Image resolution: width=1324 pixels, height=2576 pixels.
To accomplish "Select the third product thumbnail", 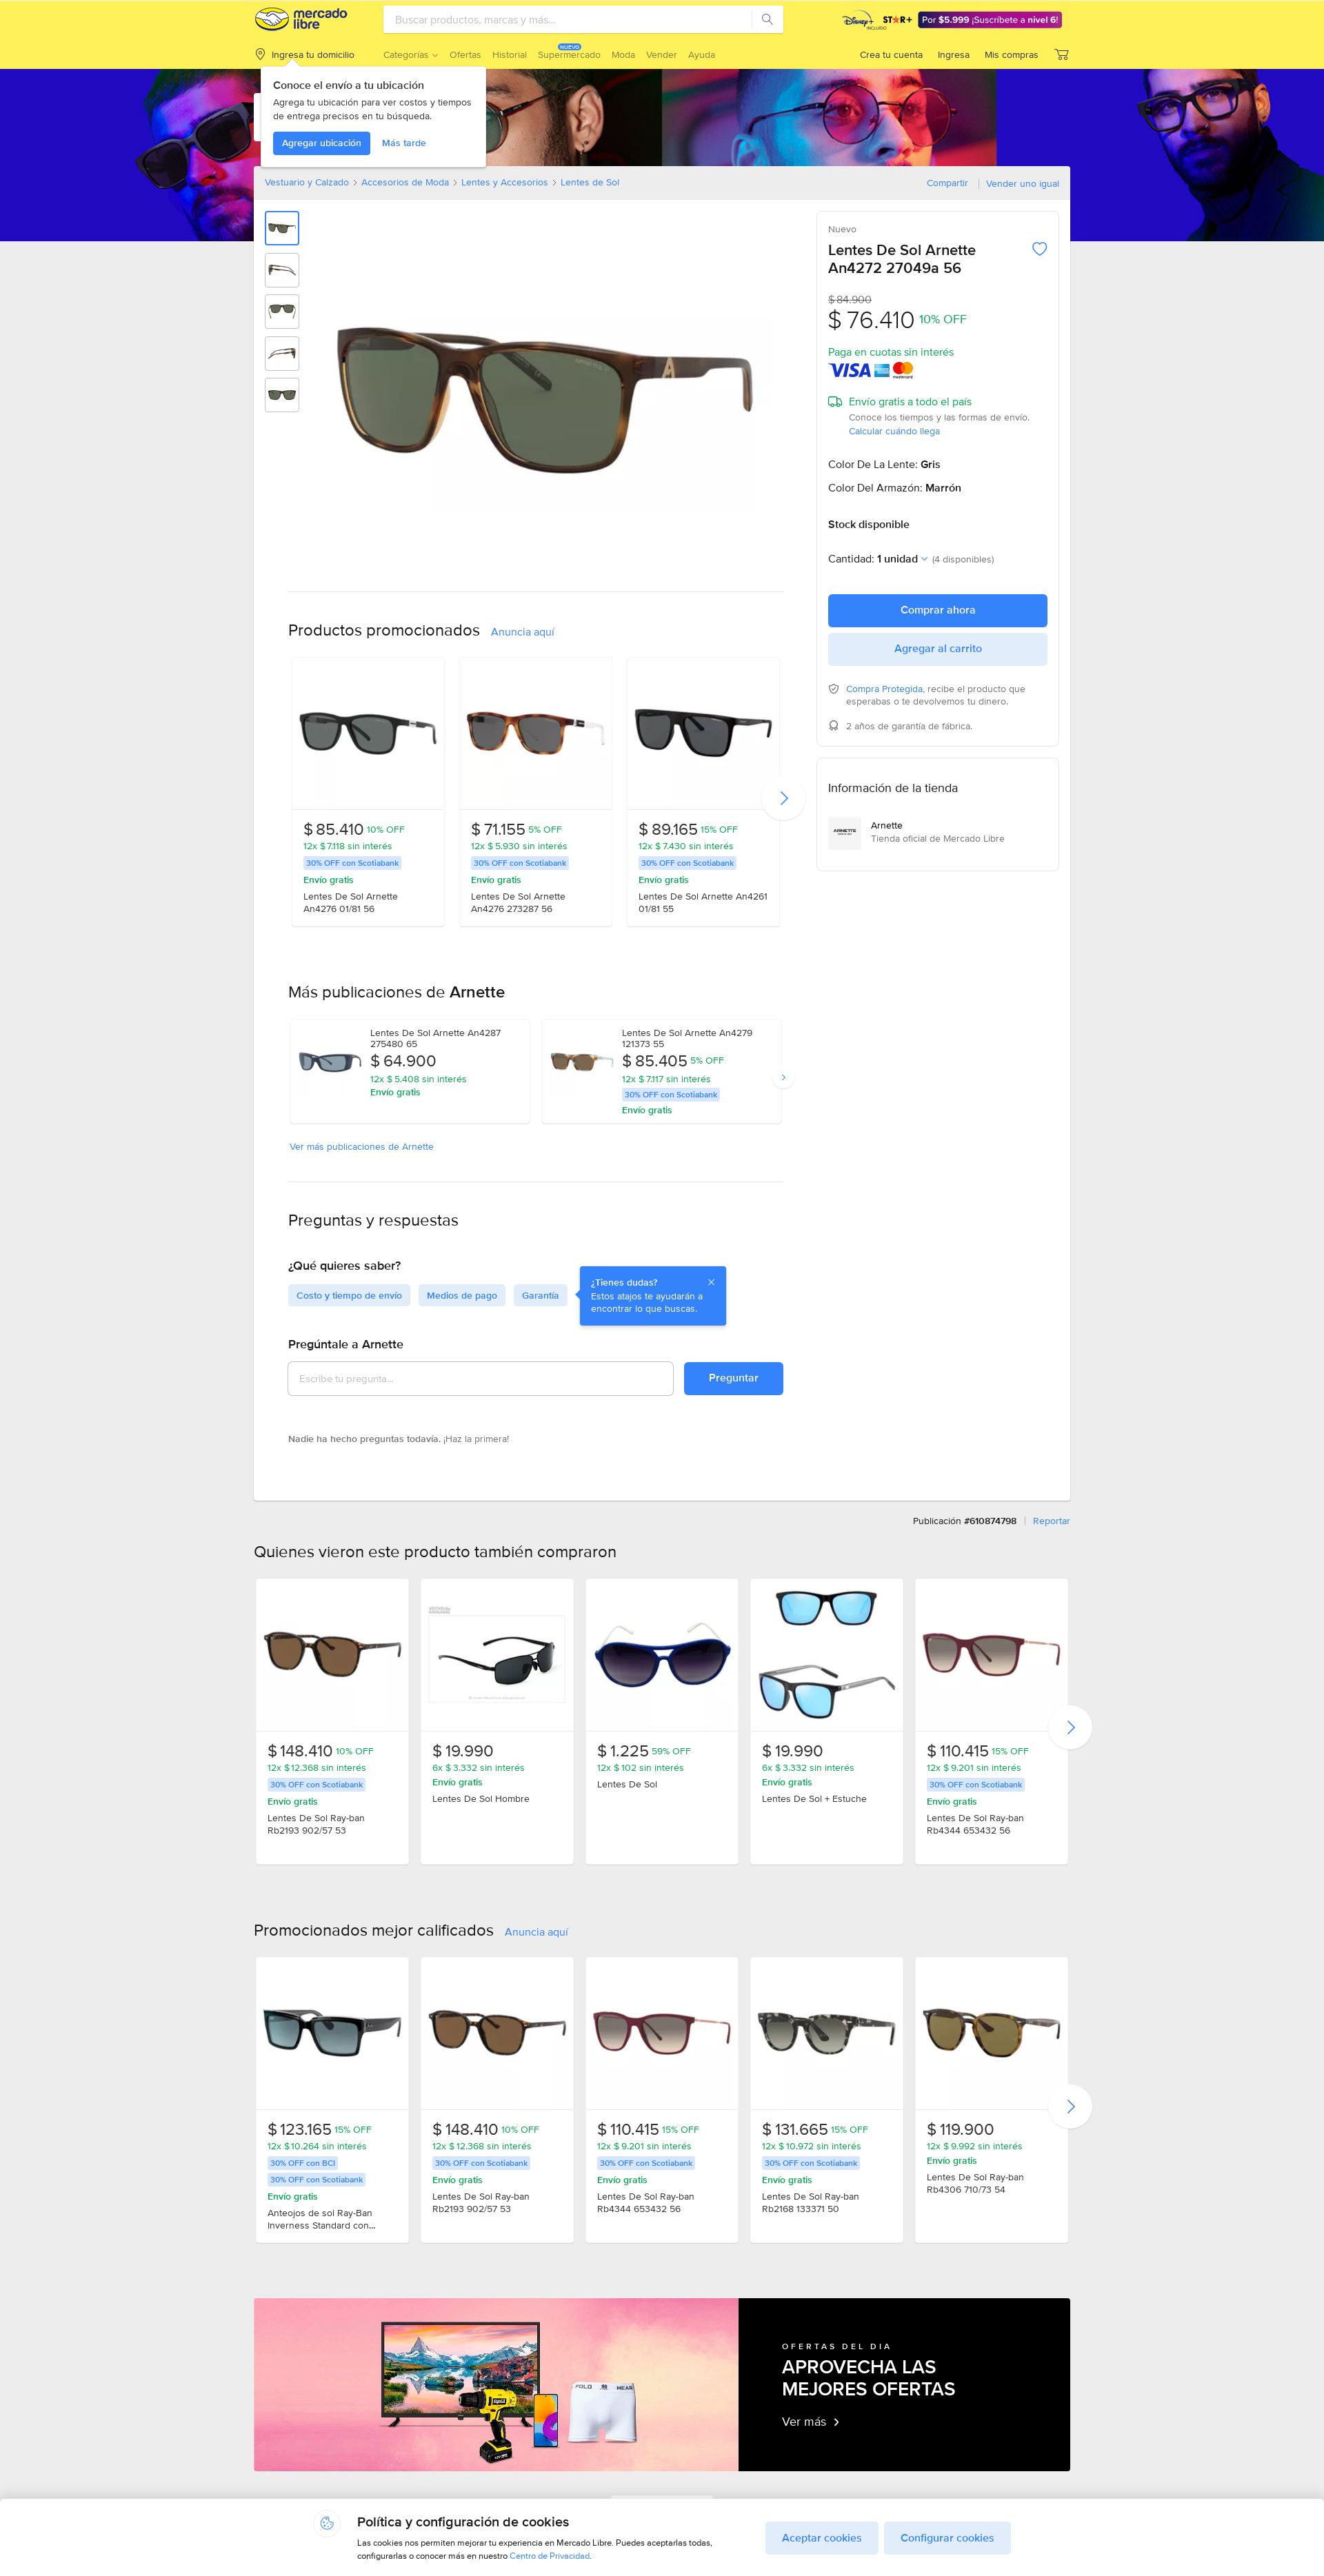I will click(x=282, y=312).
